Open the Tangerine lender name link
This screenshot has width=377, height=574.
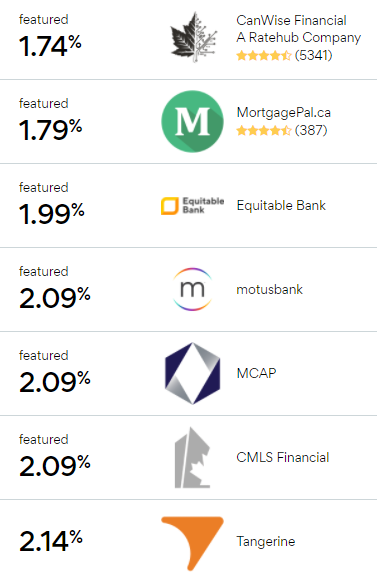(266, 541)
